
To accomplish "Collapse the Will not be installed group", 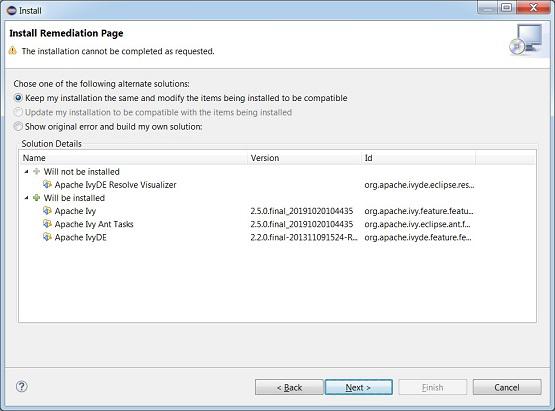I will pos(27,172).
